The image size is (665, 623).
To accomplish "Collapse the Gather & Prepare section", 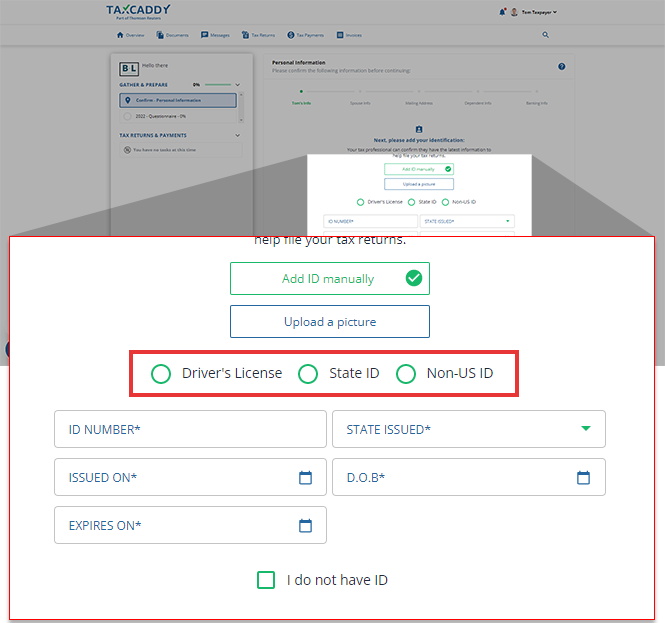I will click(x=238, y=85).
